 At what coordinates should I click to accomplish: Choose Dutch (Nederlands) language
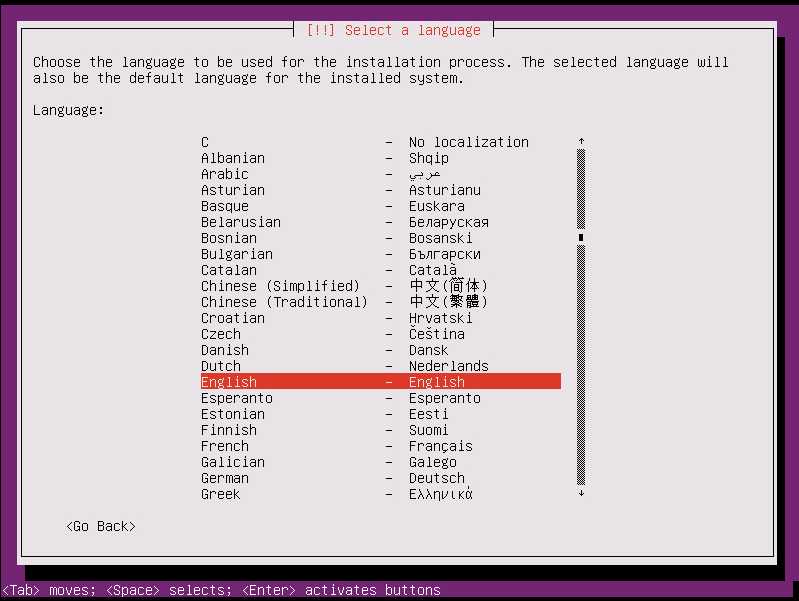[381, 366]
